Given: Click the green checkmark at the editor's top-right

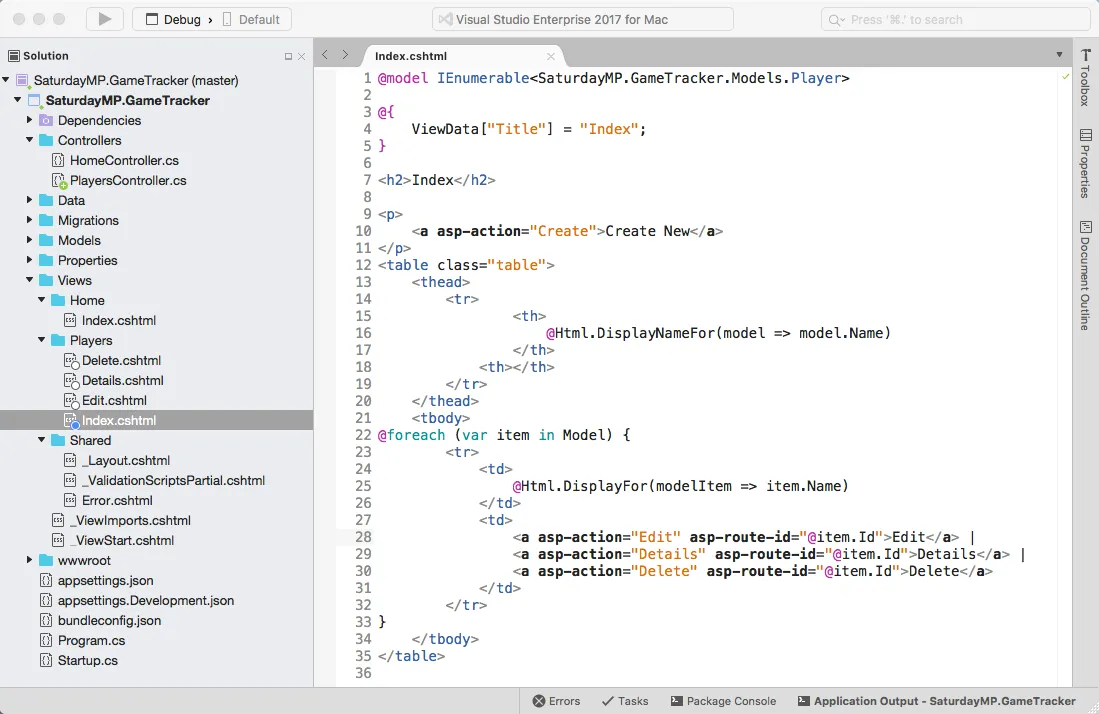Looking at the screenshot, I should tap(1065, 76).
